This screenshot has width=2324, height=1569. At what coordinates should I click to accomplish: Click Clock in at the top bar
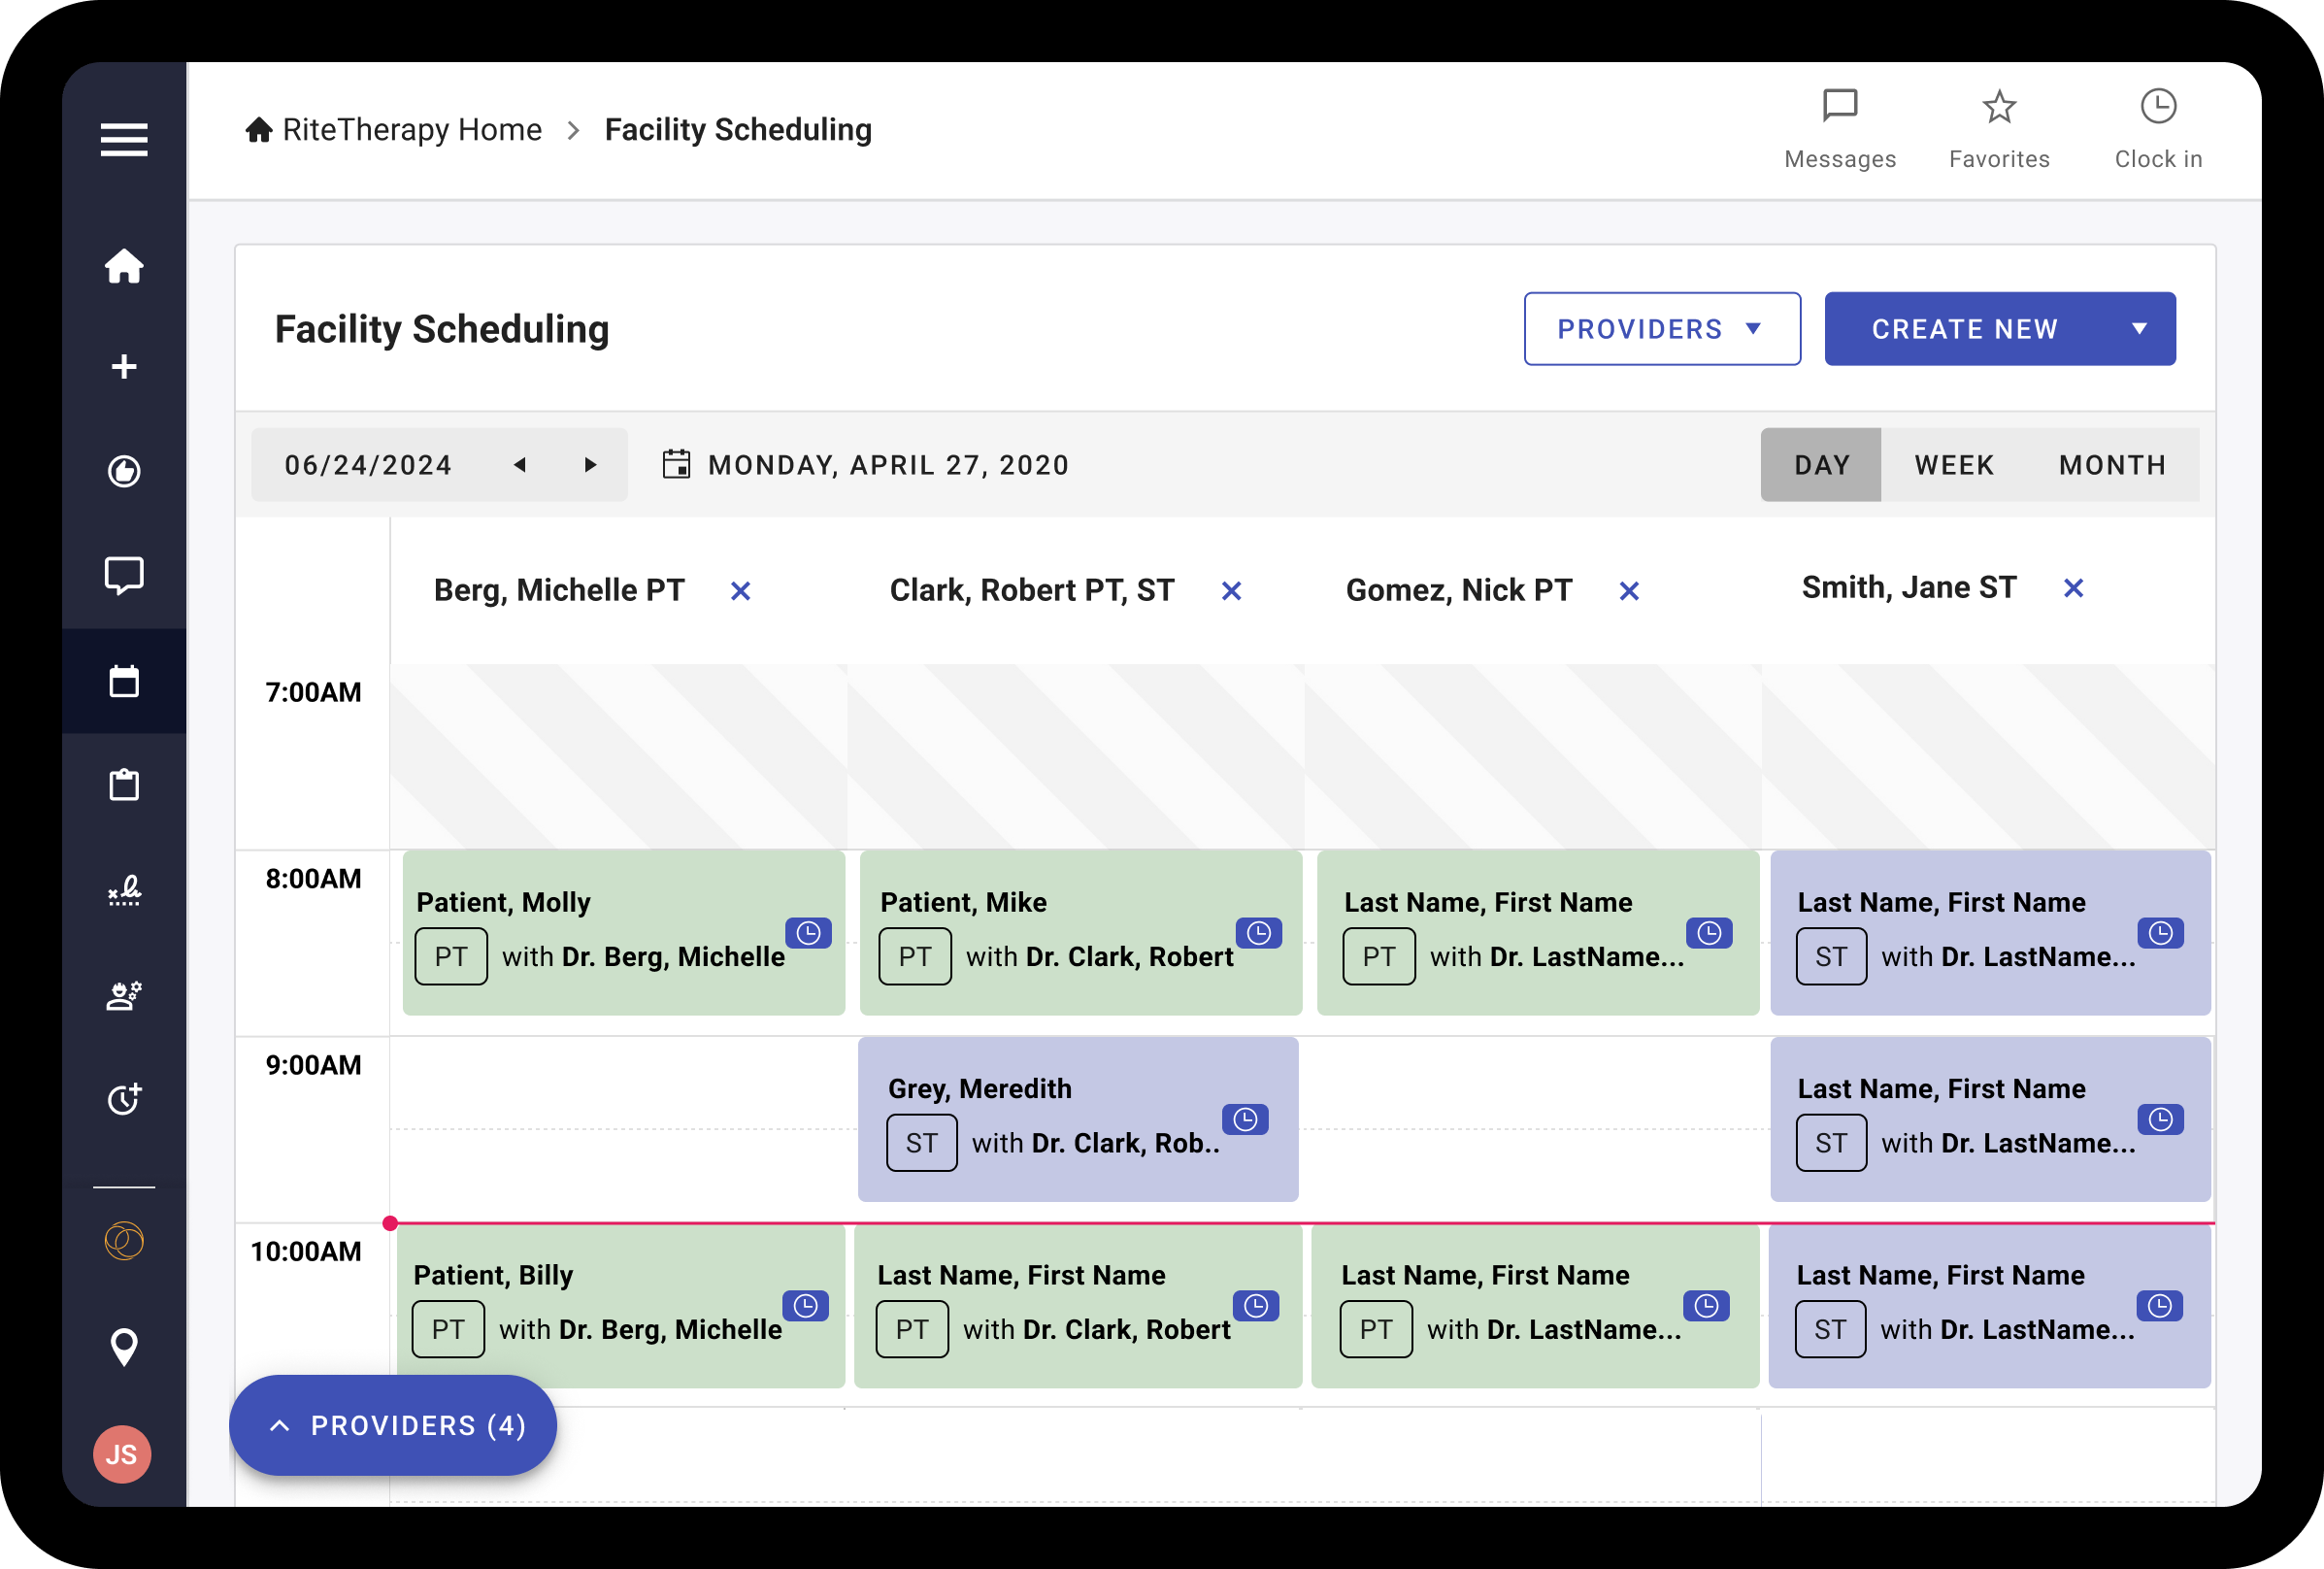(2158, 129)
